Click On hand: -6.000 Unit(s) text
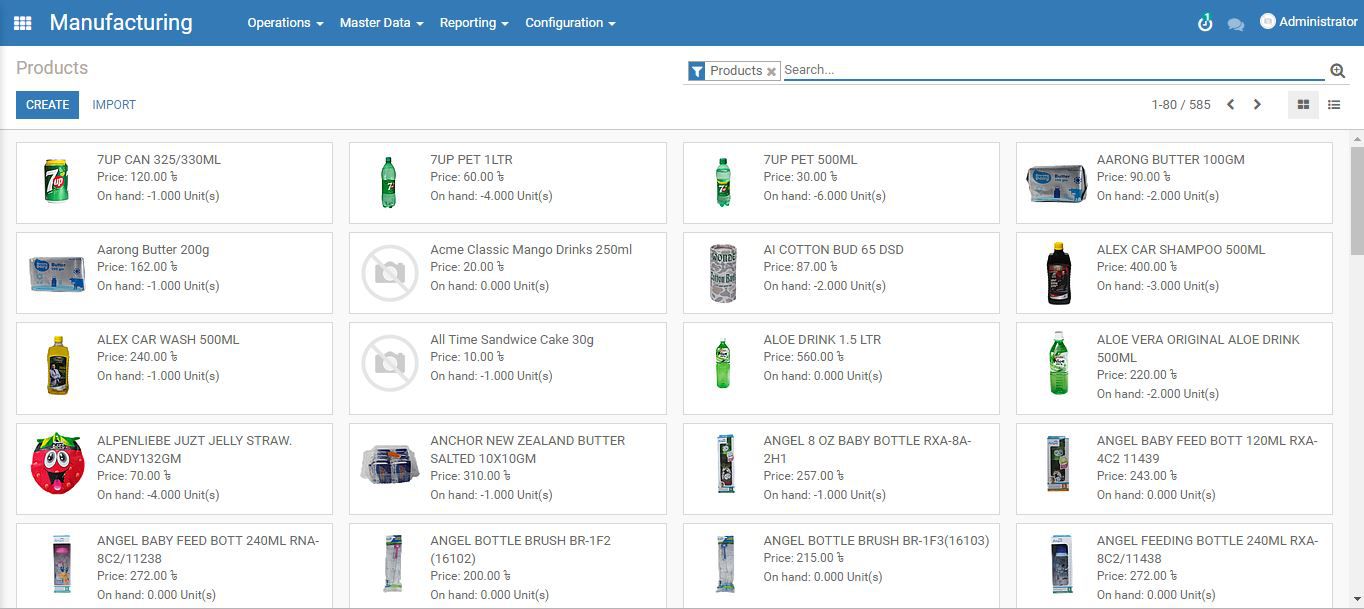Viewport: 1364px width, 609px height. point(824,195)
